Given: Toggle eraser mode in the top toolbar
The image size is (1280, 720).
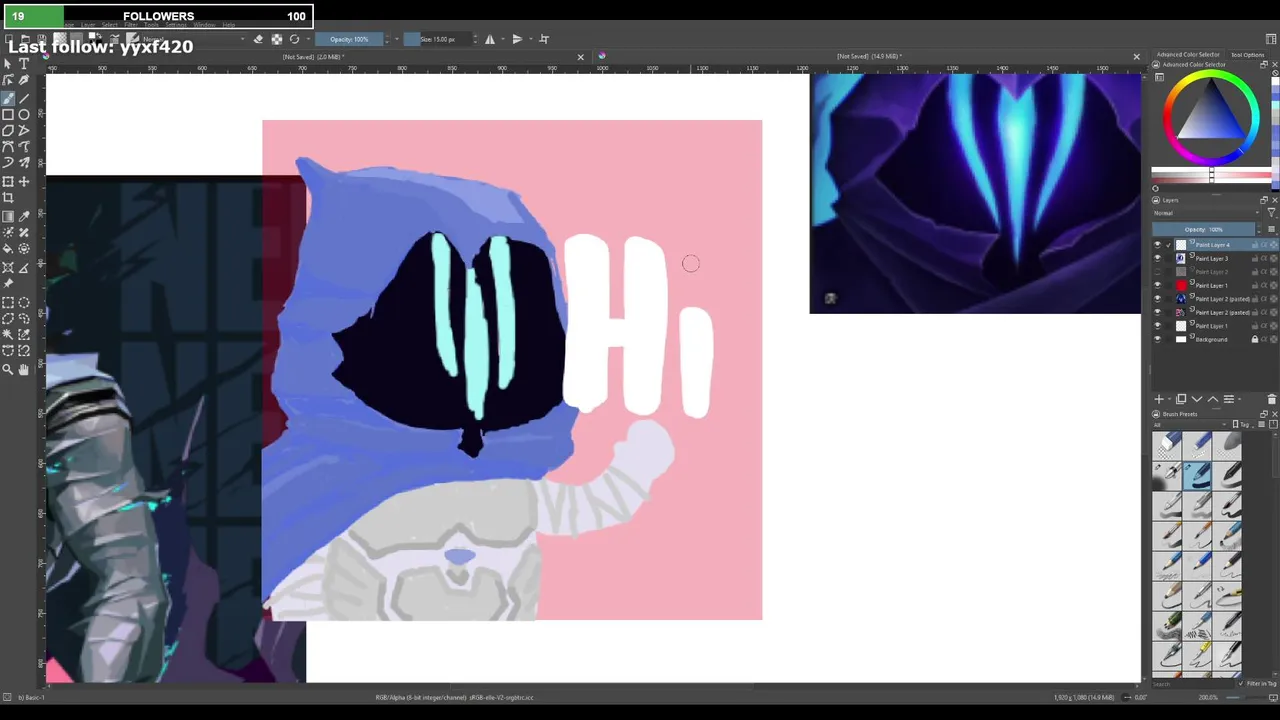Looking at the screenshot, I should 258,39.
